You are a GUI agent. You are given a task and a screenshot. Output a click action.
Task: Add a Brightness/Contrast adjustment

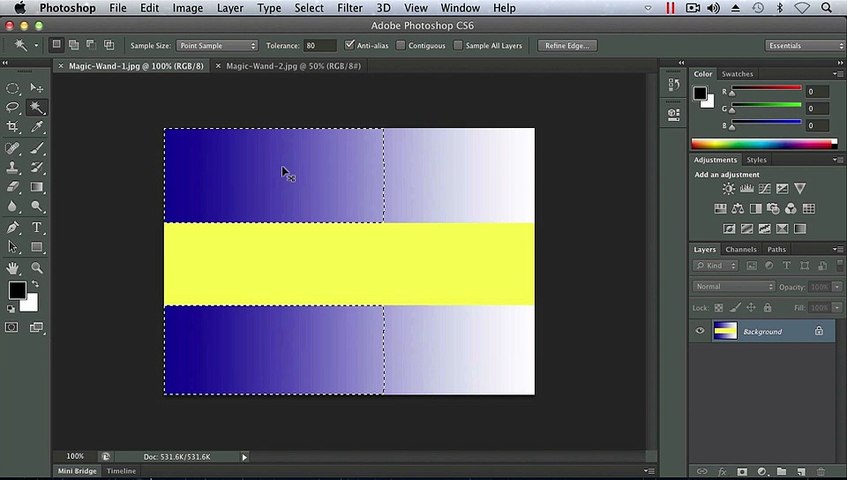click(x=728, y=189)
